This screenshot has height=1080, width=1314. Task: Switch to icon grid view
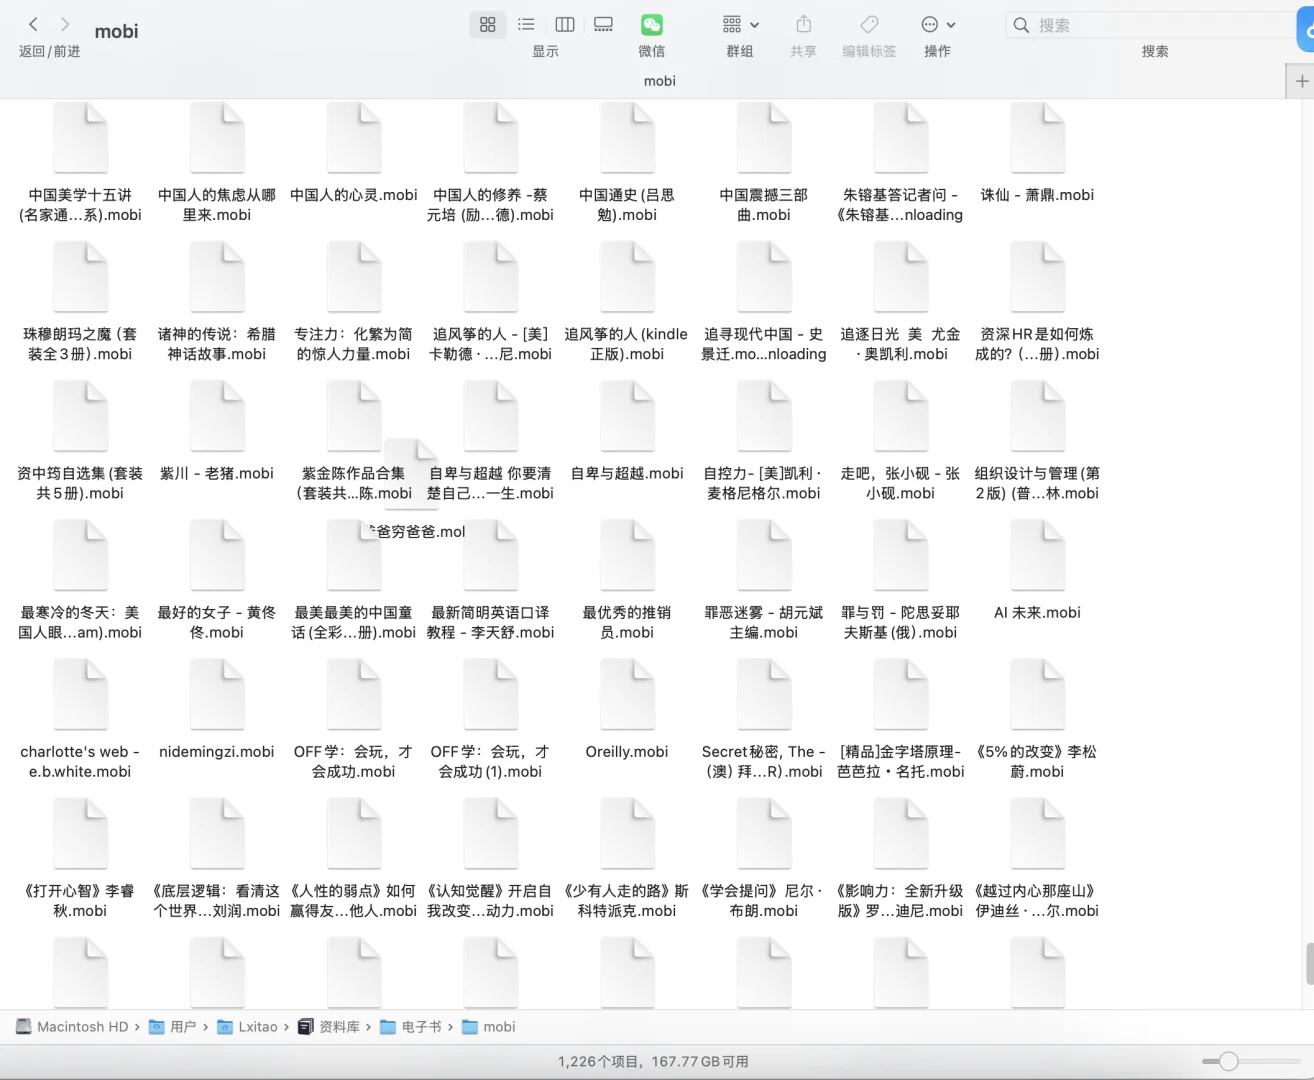tap(487, 24)
